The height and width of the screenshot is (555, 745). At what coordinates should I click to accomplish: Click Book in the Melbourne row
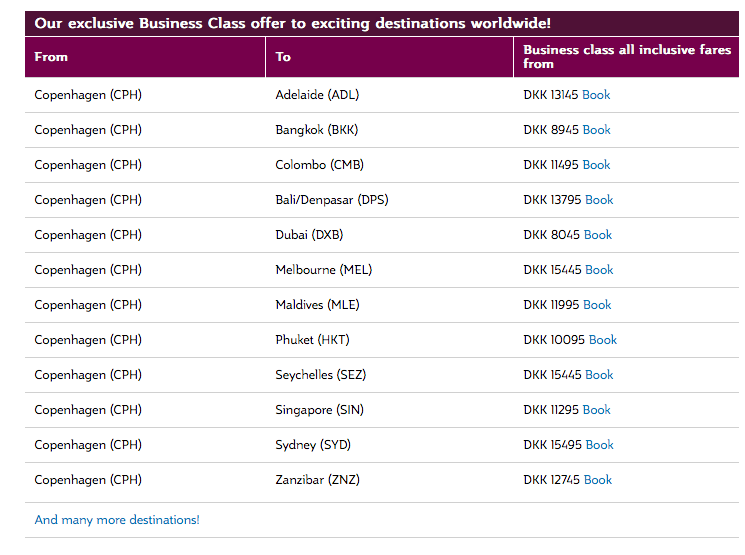(x=599, y=270)
